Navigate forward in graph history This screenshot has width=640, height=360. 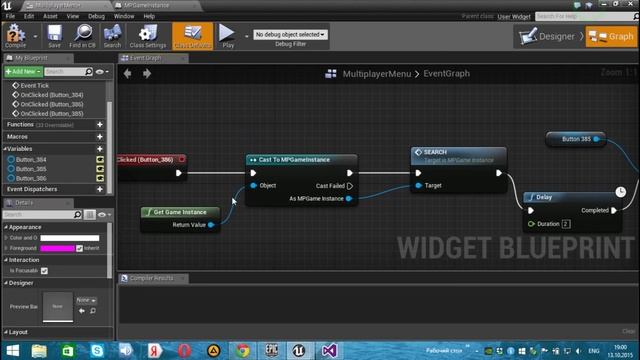pos(147,73)
